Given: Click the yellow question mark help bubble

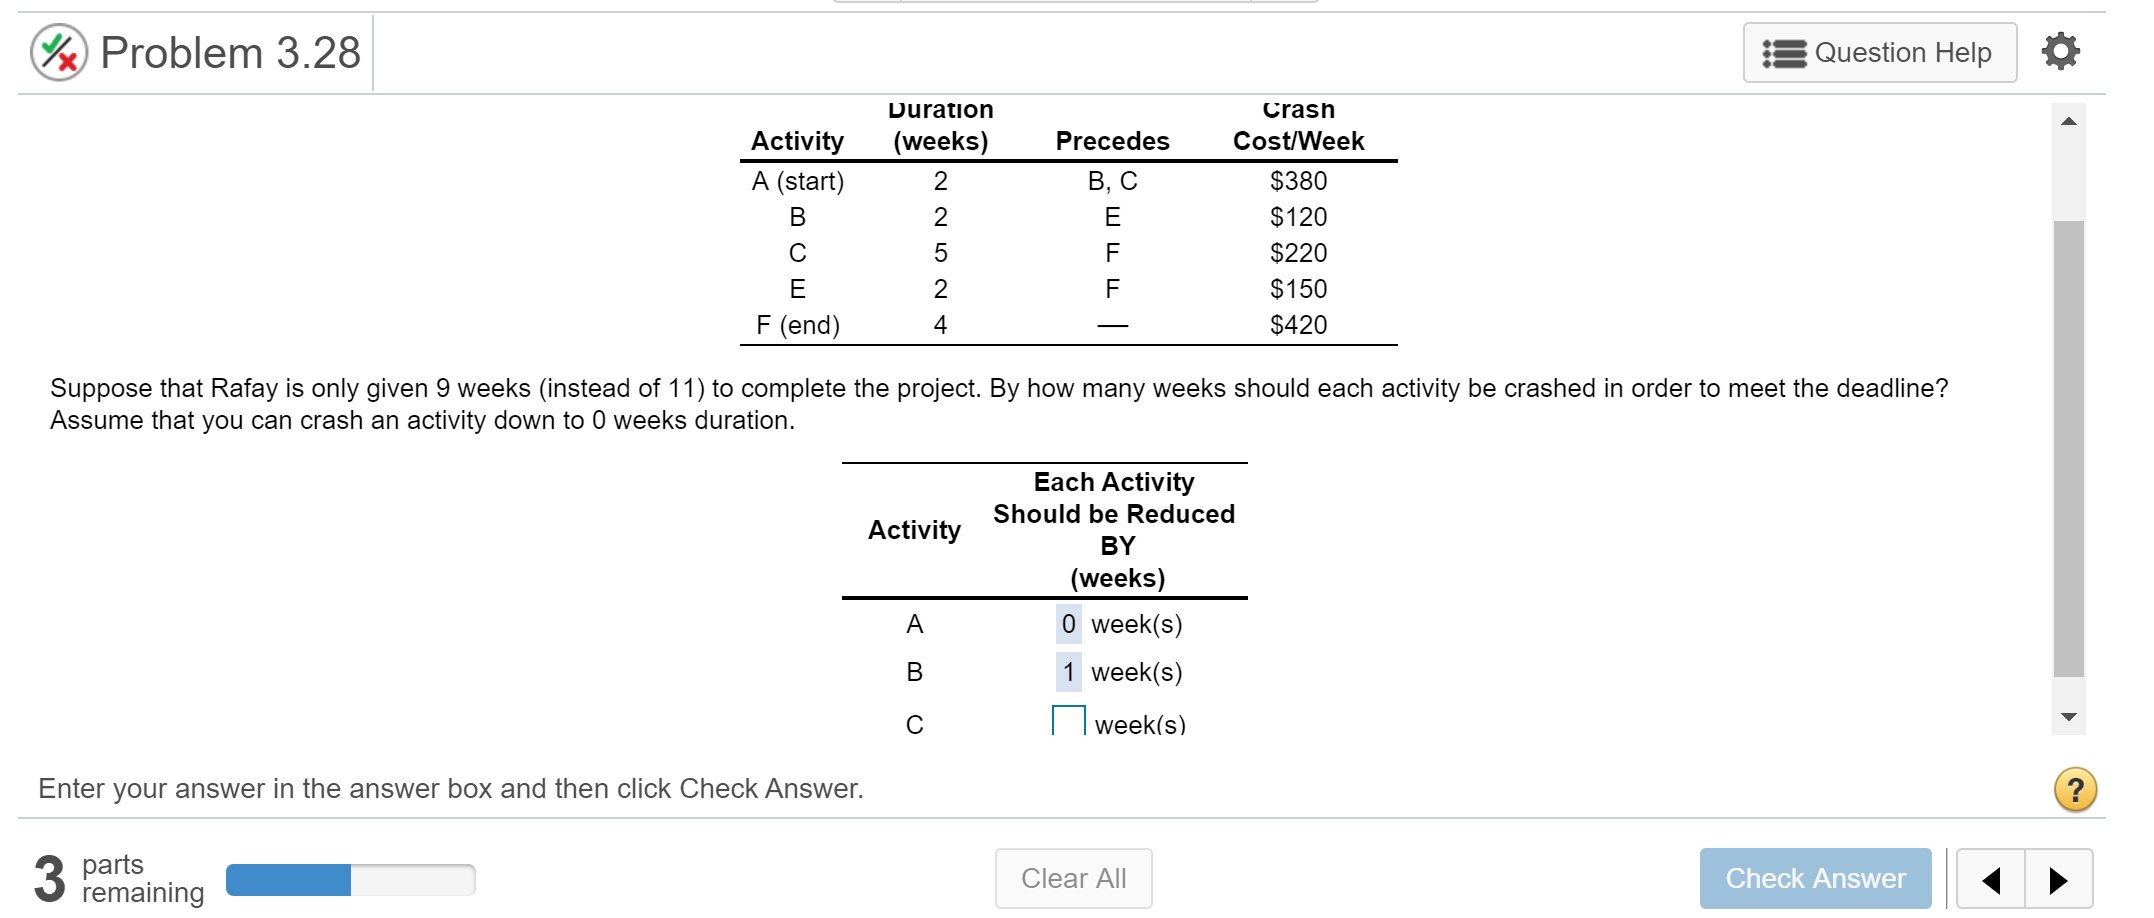Looking at the screenshot, I should [x=2077, y=789].
